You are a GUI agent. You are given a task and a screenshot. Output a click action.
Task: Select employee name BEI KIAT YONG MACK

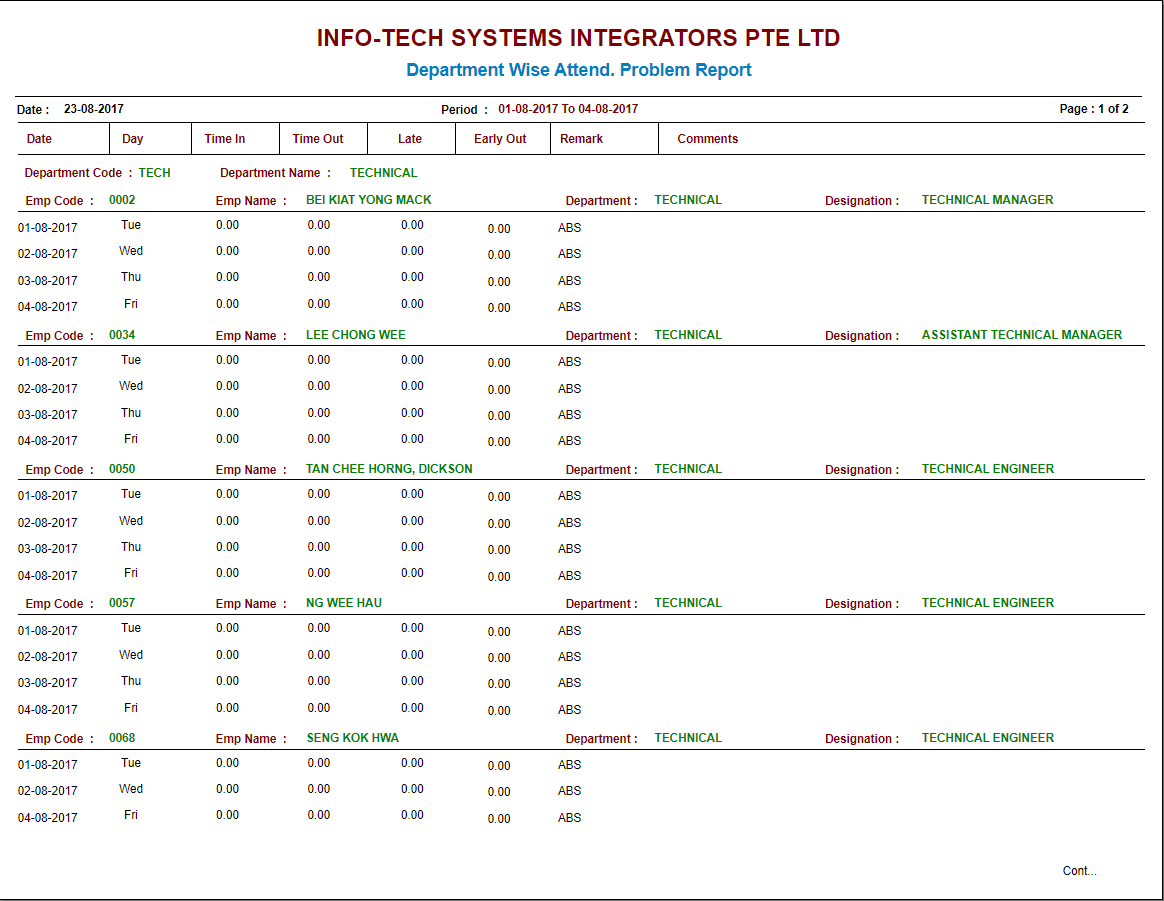(x=369, y=200)
